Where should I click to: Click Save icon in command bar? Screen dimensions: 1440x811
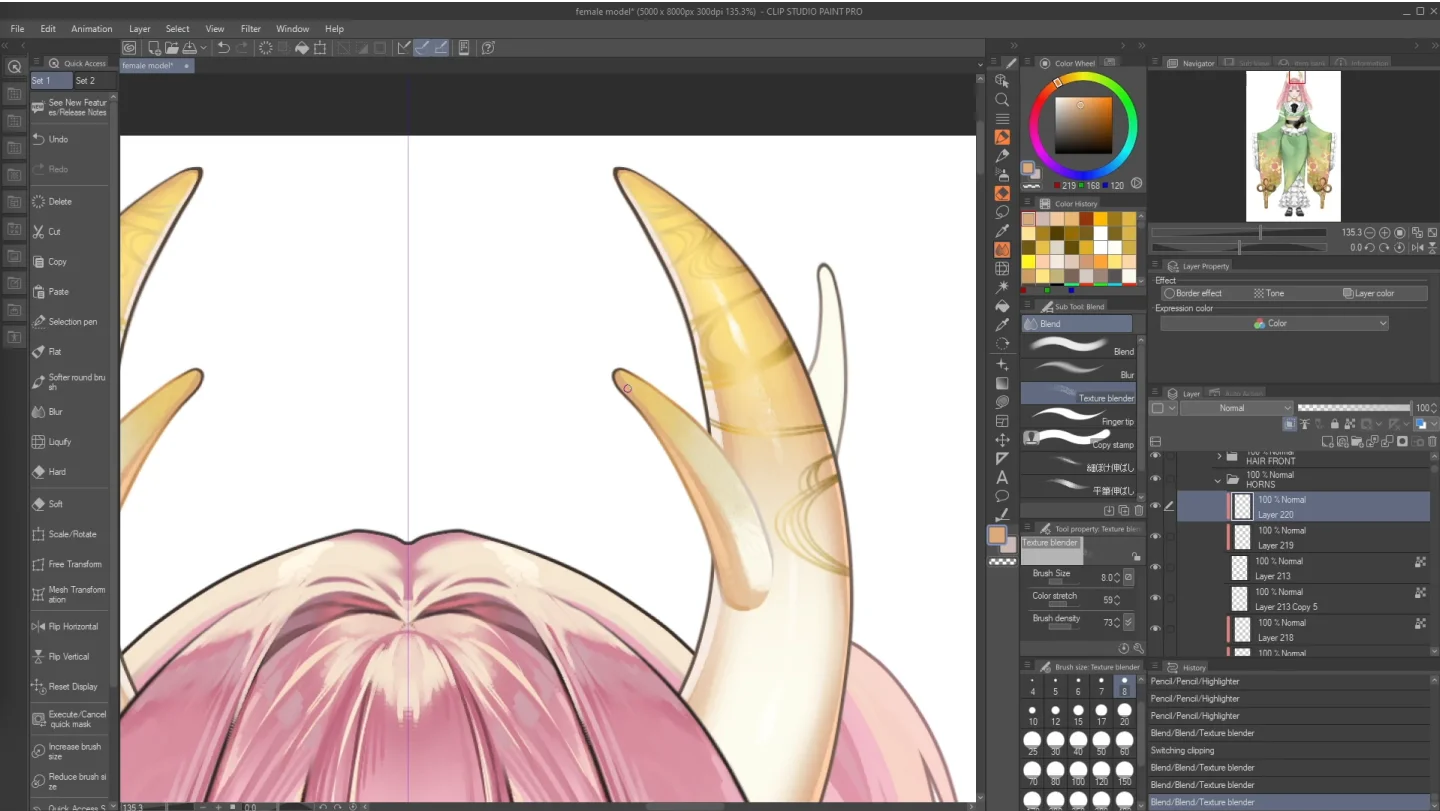pyautogui.click(x=189, y=47)
